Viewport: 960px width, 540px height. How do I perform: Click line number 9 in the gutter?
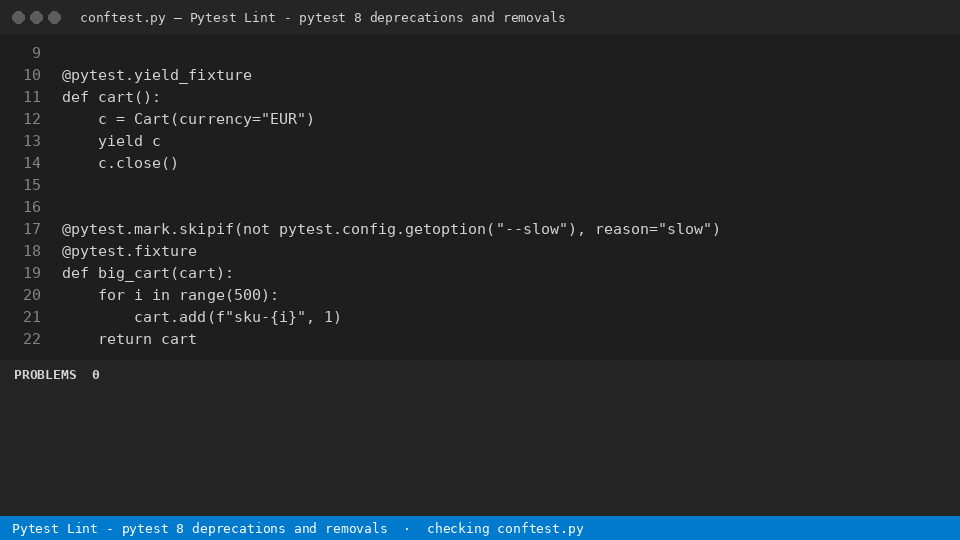[36, 53]
